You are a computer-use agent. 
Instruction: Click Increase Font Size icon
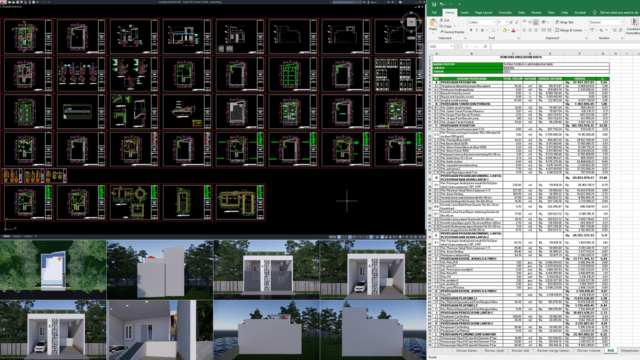(511, 22)
